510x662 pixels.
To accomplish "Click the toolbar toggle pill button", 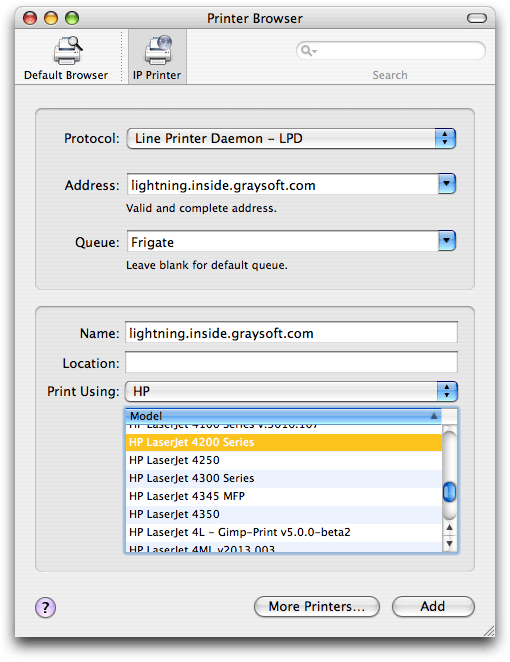I will [x=477, y=18].
